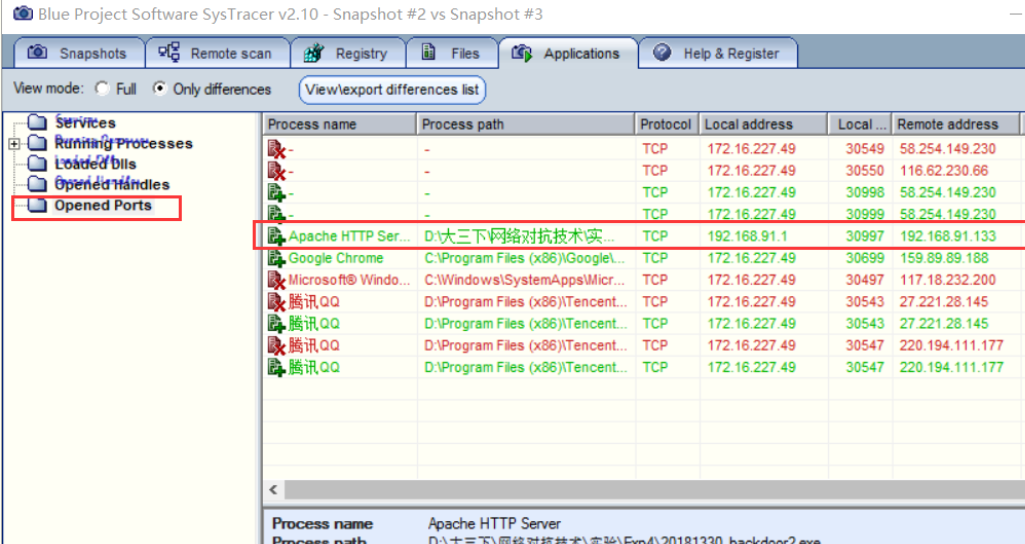The height and width of the screenshot is (544, 1025).
Task: Sort by Process path column header
Action: point(526,124)
